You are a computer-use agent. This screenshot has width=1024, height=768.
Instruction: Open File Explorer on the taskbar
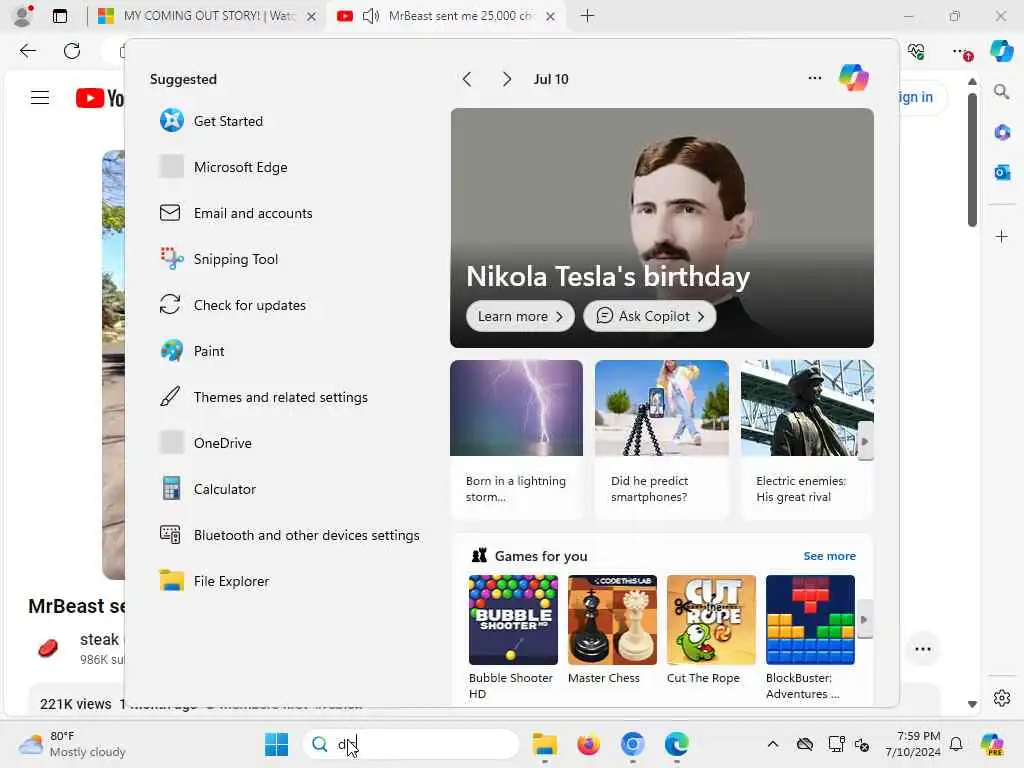(544, 744)
